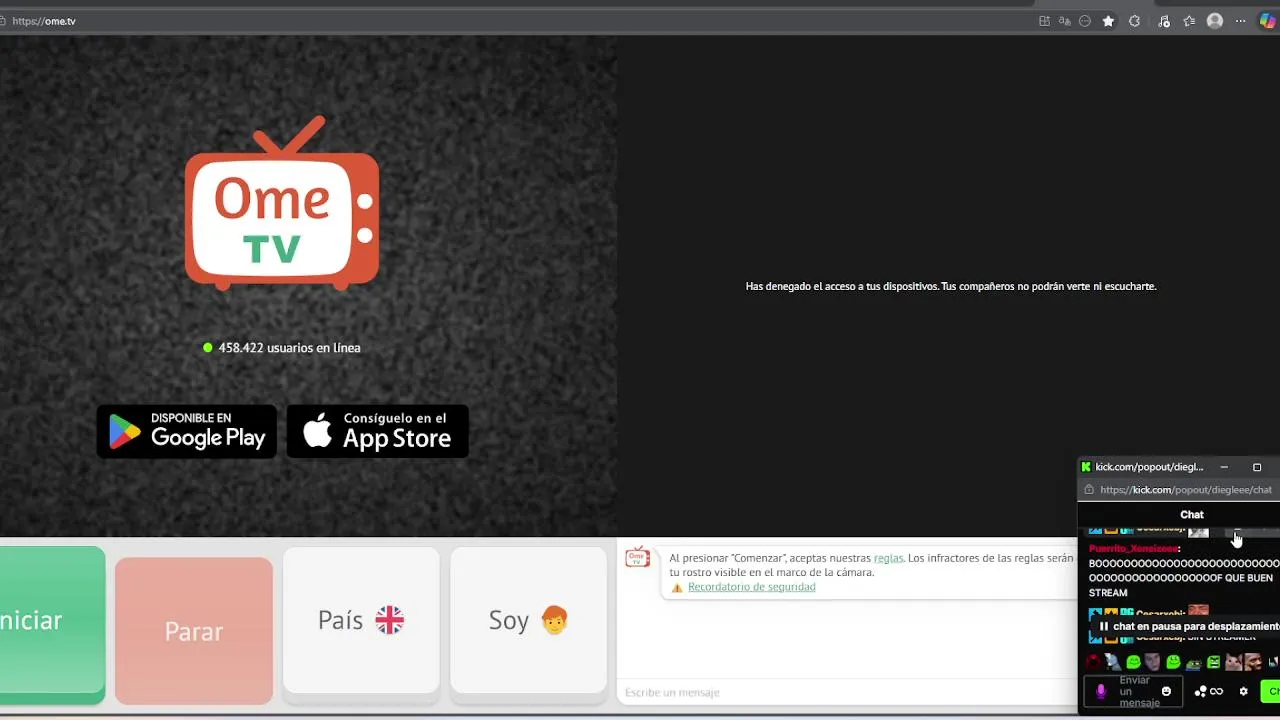1280x720 pixels.
Task: Open the País country selector
Action: click(x=361, y=620)
